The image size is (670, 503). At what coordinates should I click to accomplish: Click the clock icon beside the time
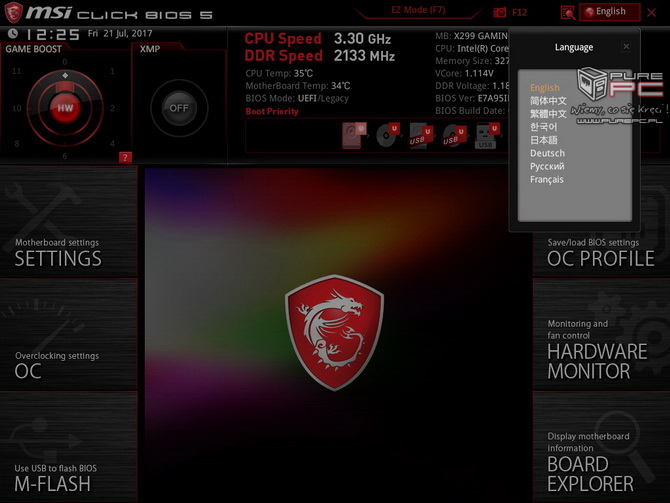click(13, 33)
